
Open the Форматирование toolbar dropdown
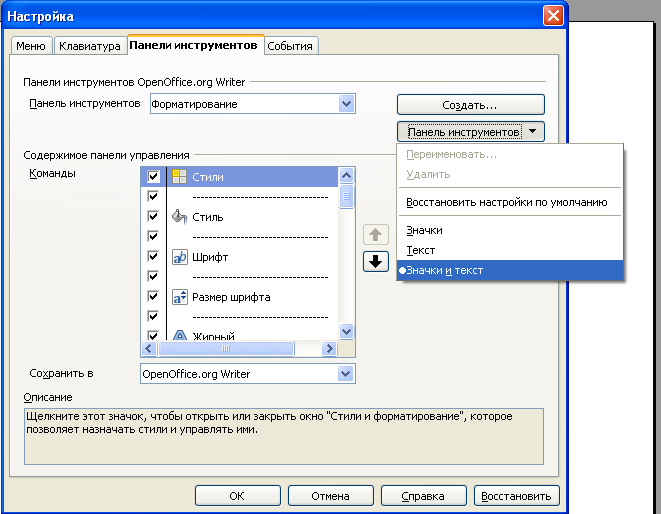click(346, 104)
